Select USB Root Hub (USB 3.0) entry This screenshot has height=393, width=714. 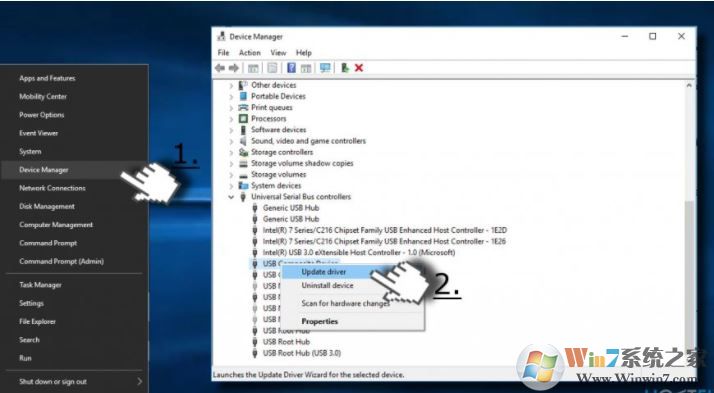click(302, 353)
